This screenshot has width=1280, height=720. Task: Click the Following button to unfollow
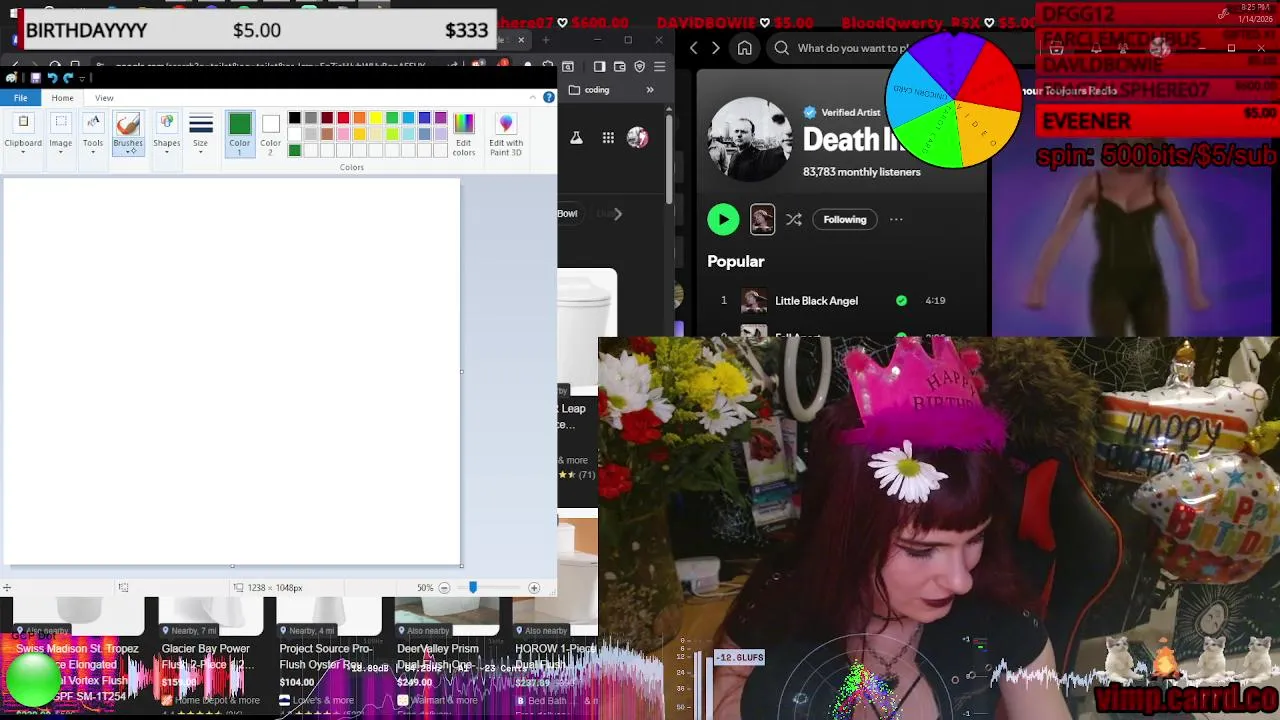click(845, 220)
